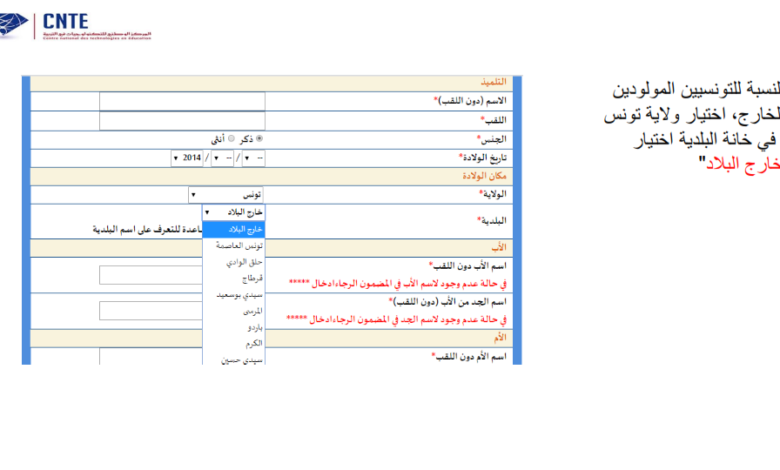This screenshot has width=780, height=470.
Task: Click the first name field (الاسم دون اللقب)
Action: coord(182,101)
